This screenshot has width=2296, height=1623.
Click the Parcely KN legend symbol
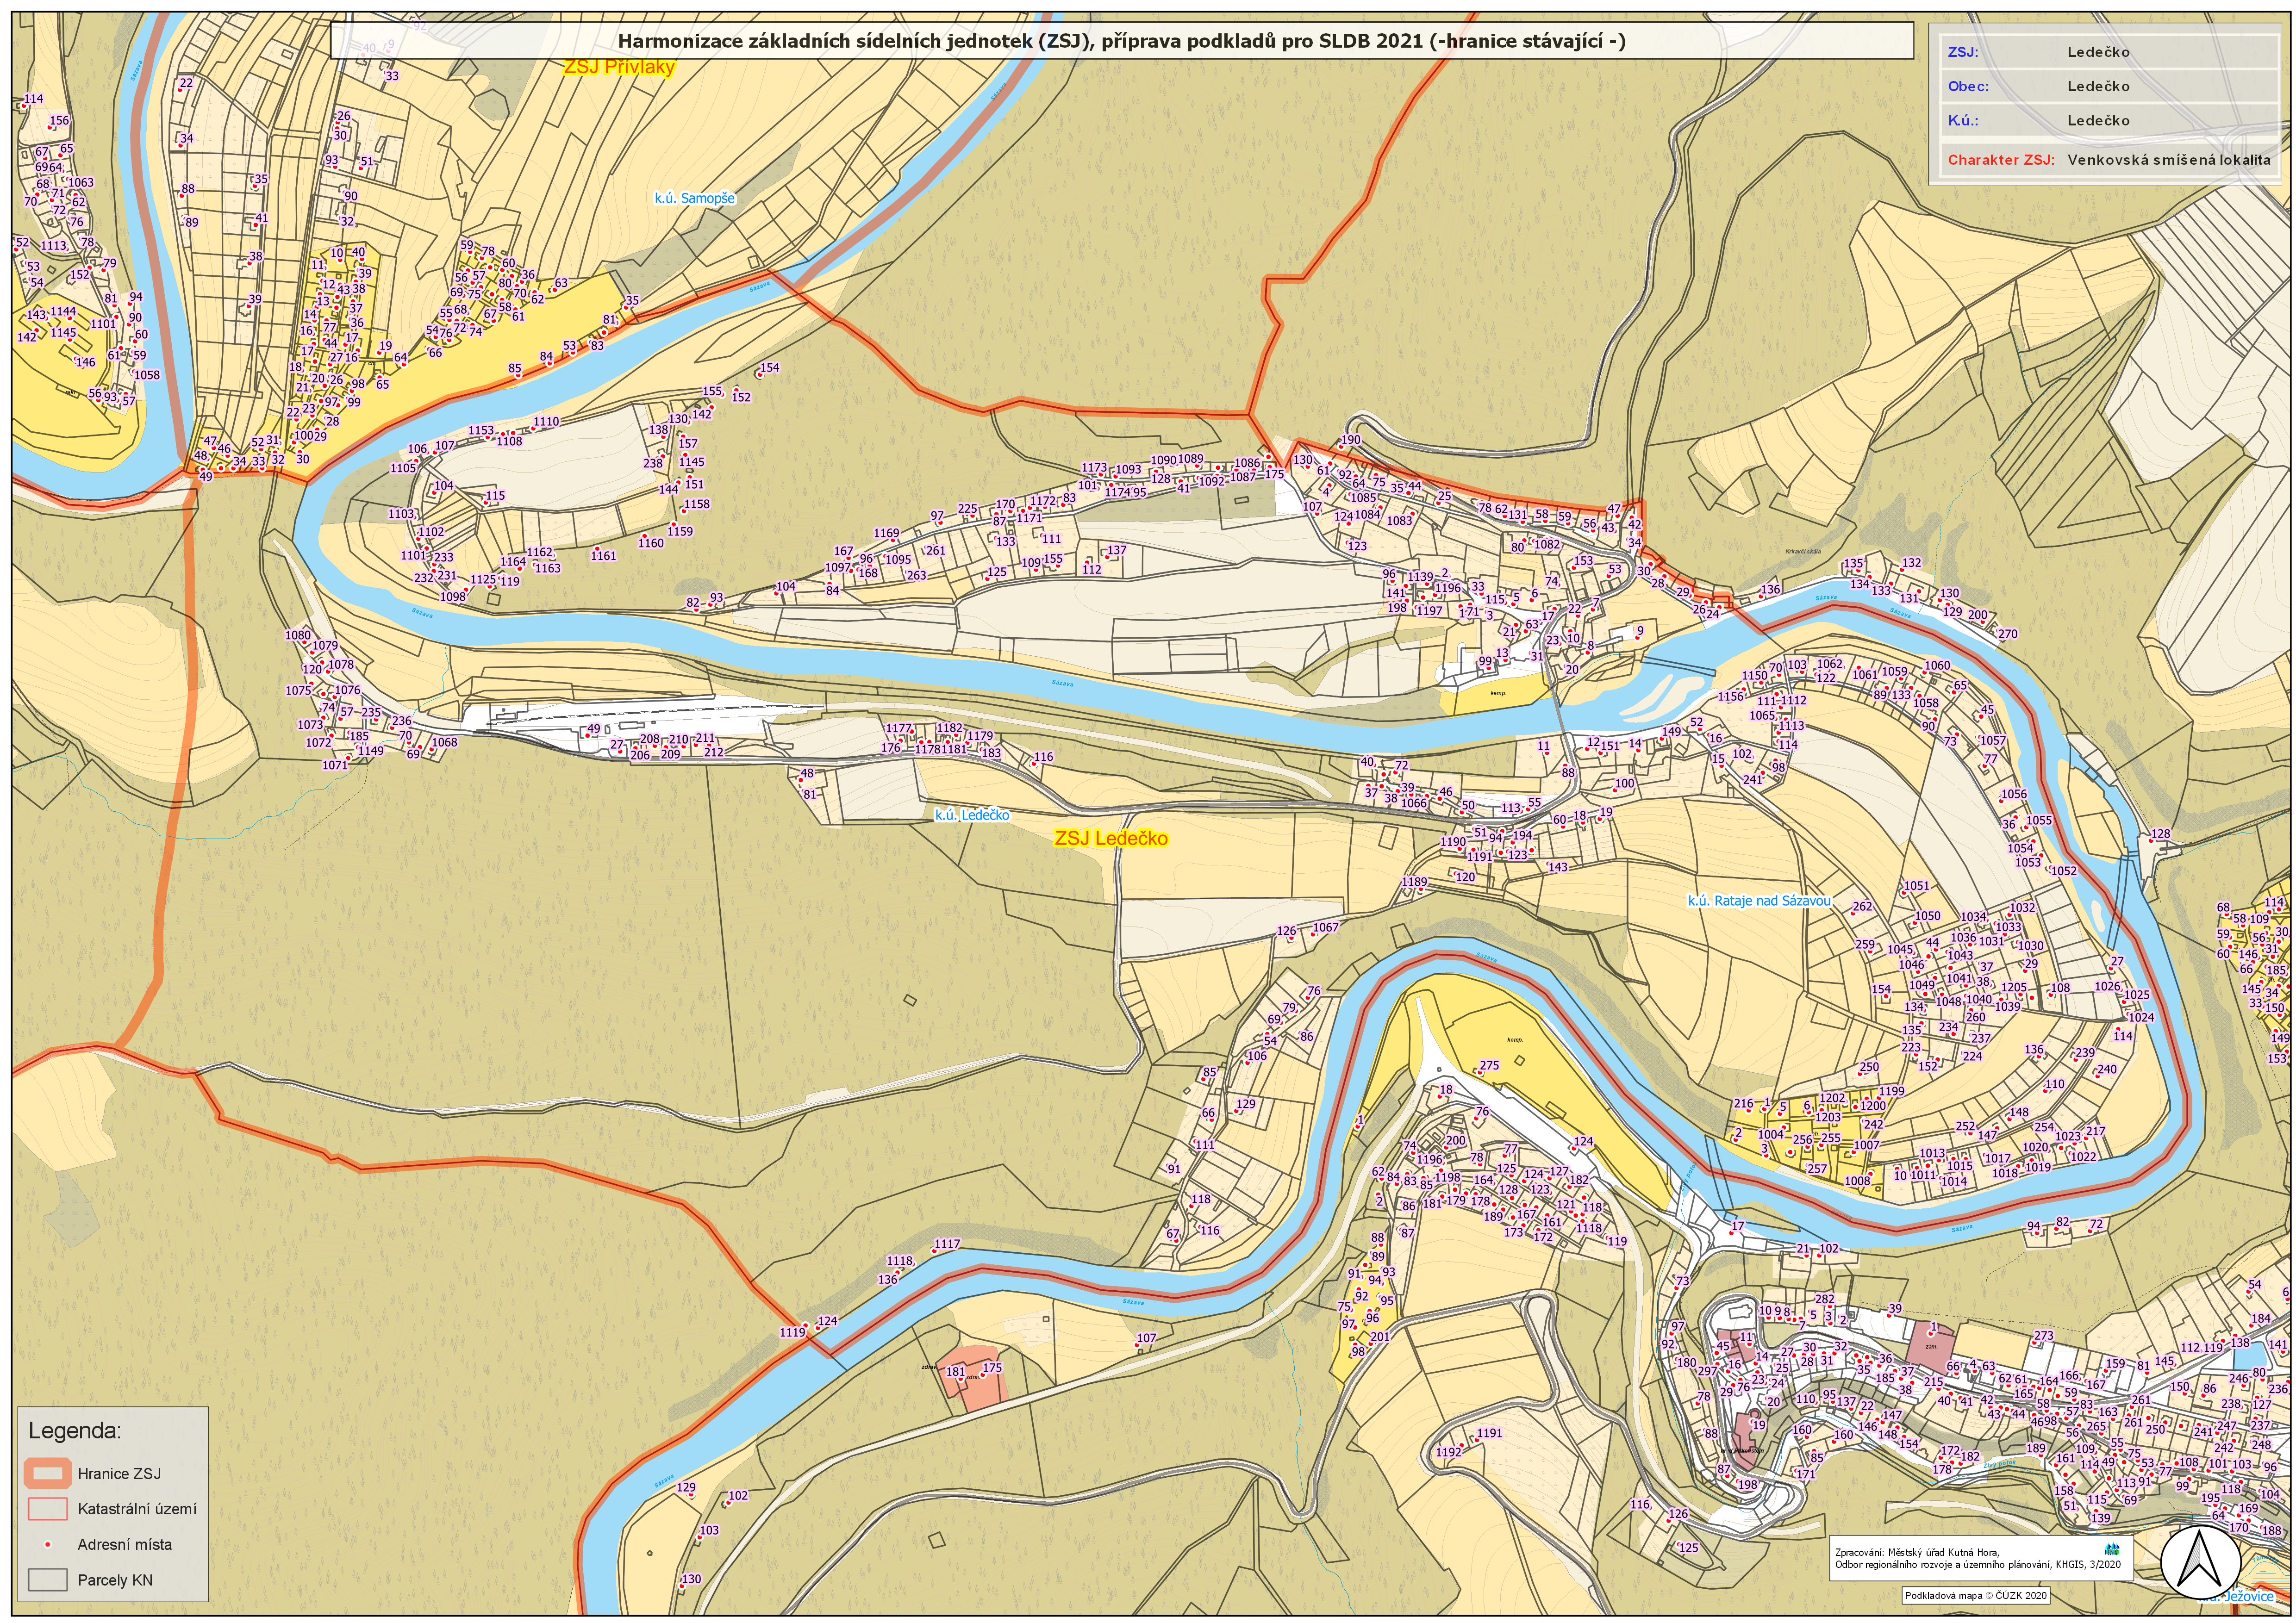tap(47, 1580)
